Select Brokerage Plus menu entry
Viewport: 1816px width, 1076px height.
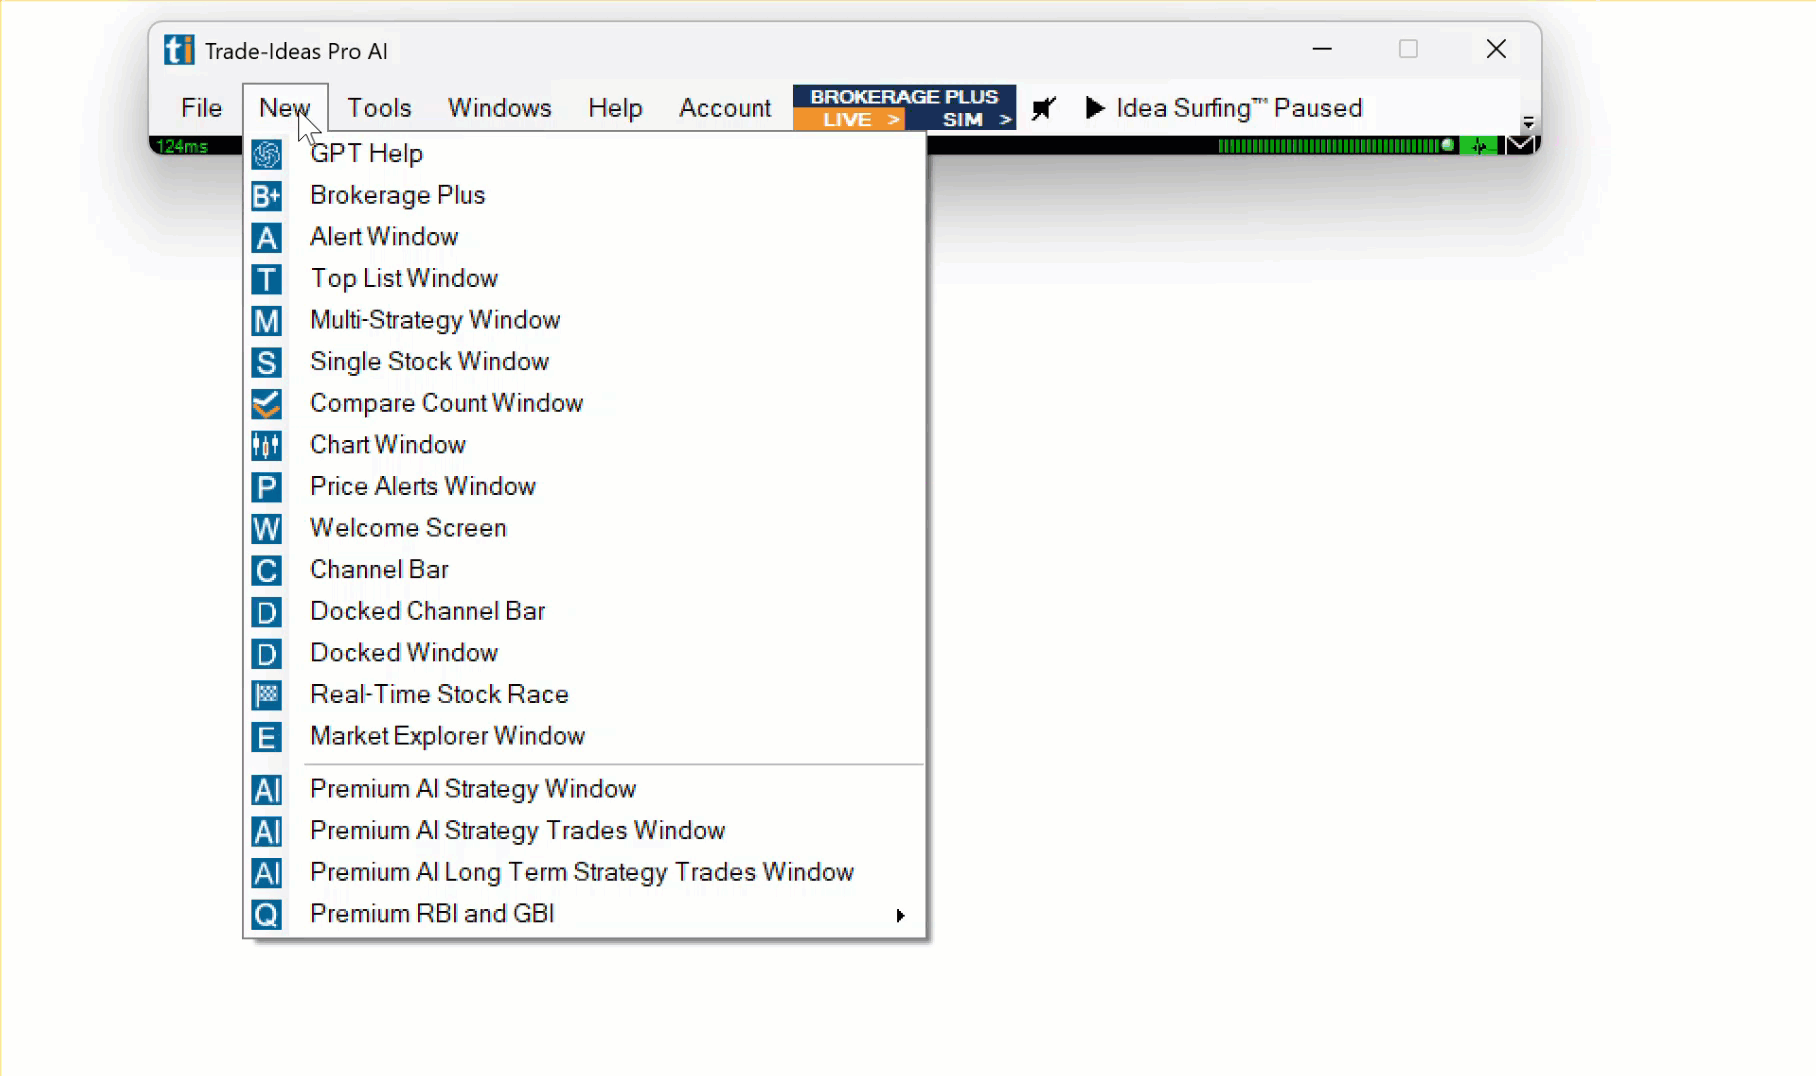pyautogui.click(x=585, y=195)
